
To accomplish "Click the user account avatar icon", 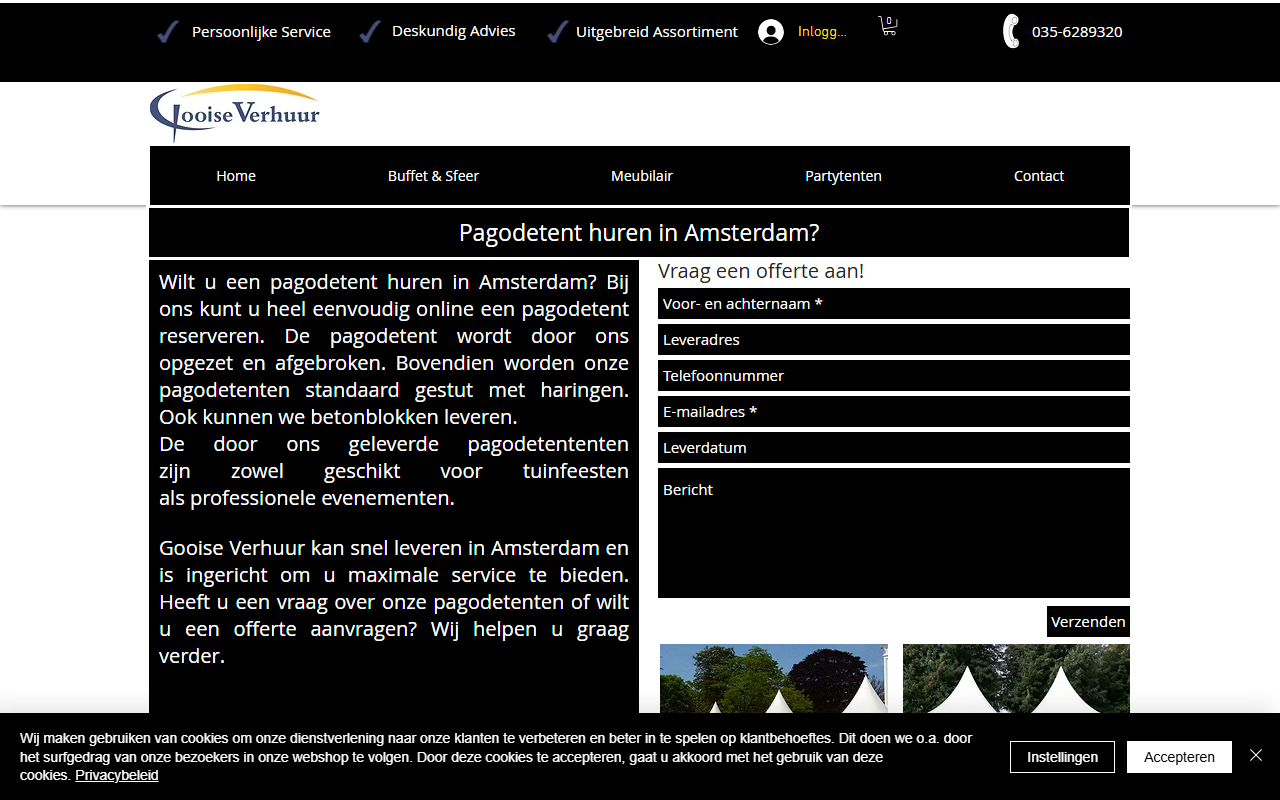I will pyautogui.click(x=771, y=32).
